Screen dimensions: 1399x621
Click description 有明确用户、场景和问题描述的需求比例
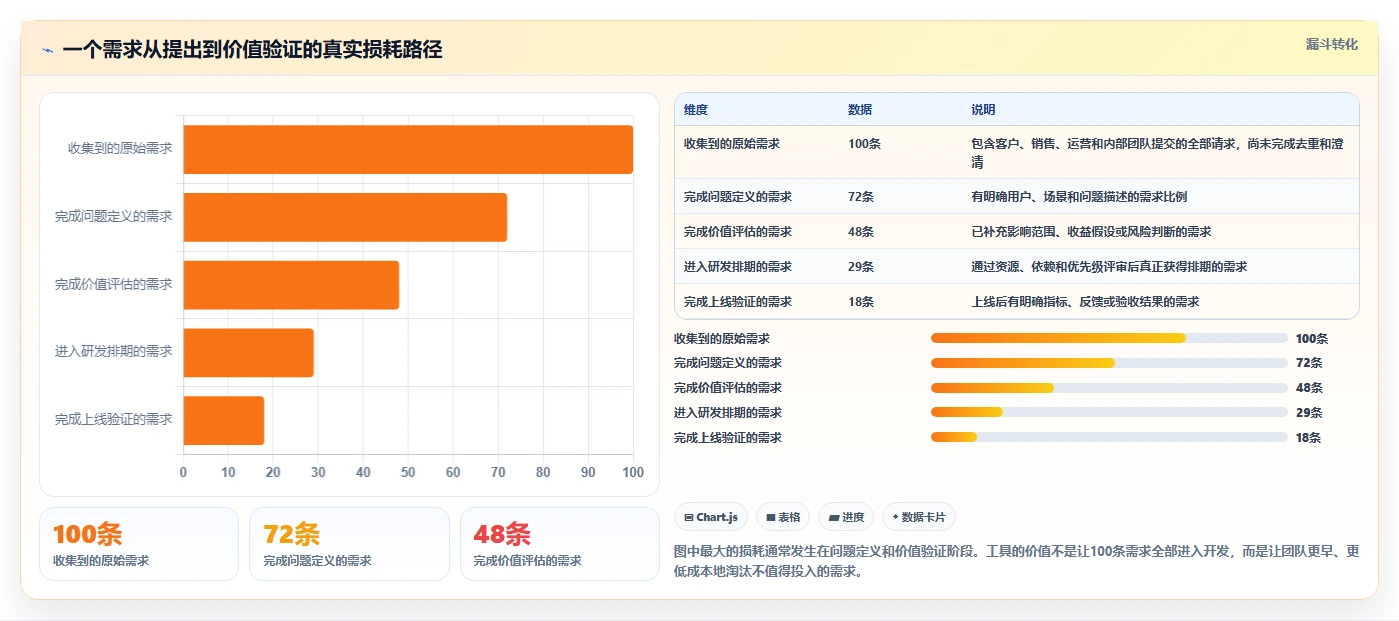(1079, 197)
